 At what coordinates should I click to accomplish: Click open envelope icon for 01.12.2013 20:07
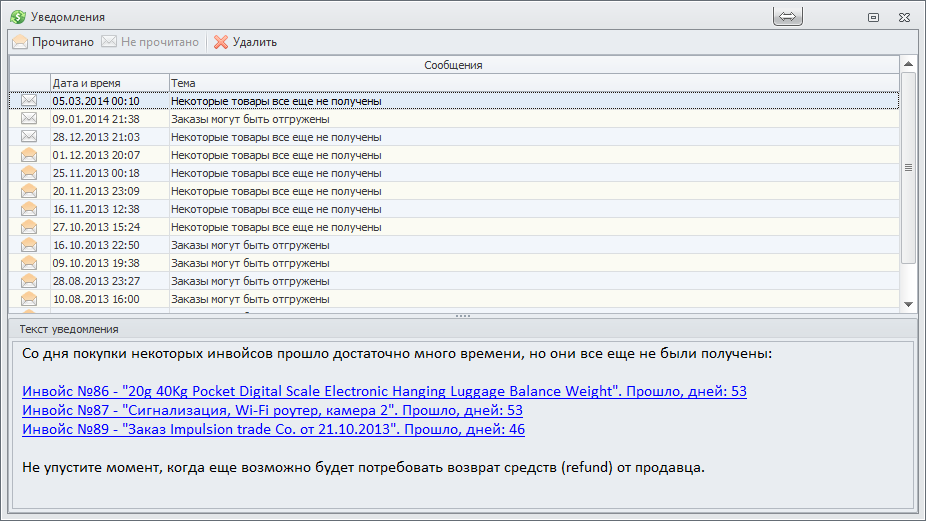click(x=29, y=155)
